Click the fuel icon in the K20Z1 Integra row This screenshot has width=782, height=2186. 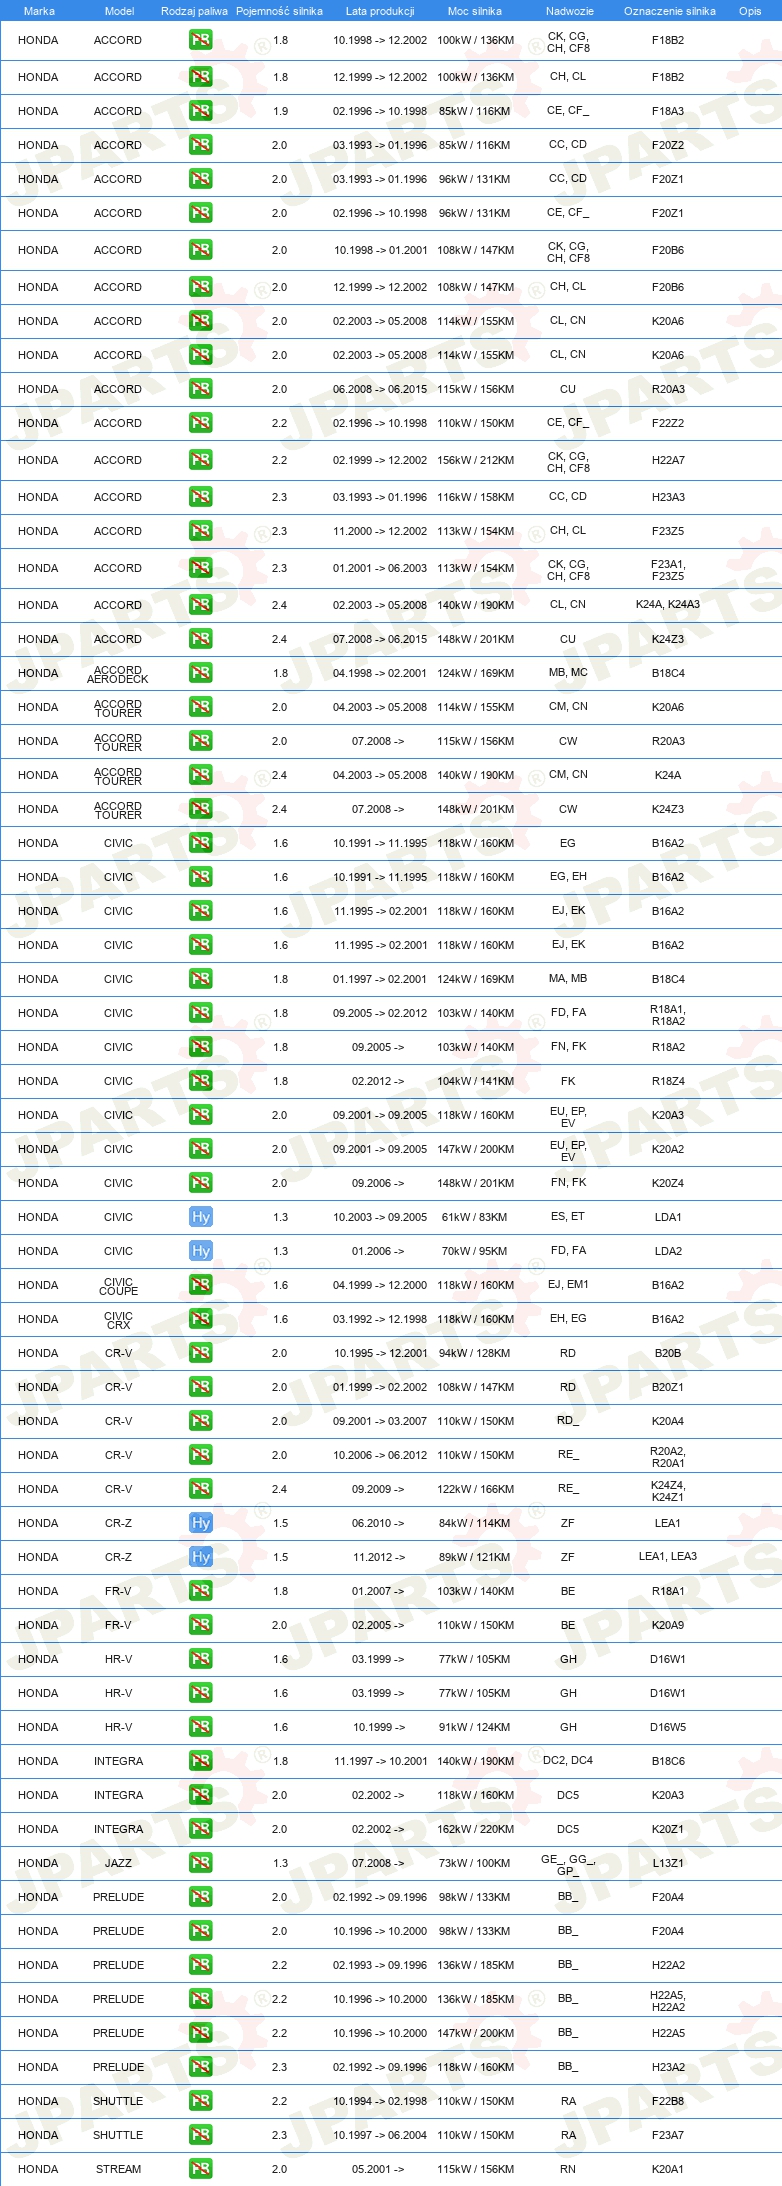point(201,1829)
